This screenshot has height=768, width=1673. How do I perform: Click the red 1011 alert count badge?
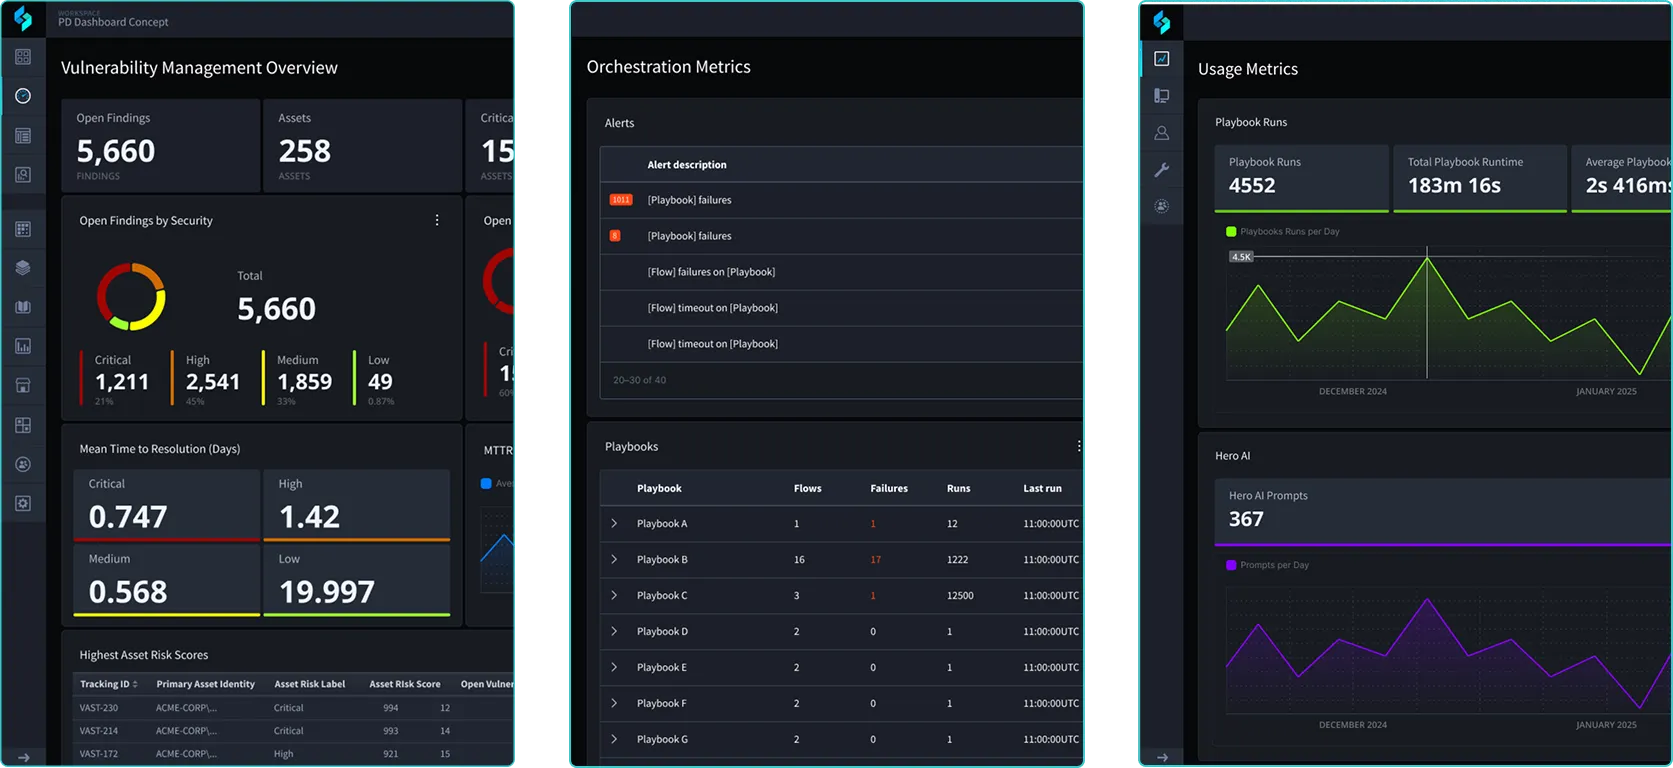[621, 200]
